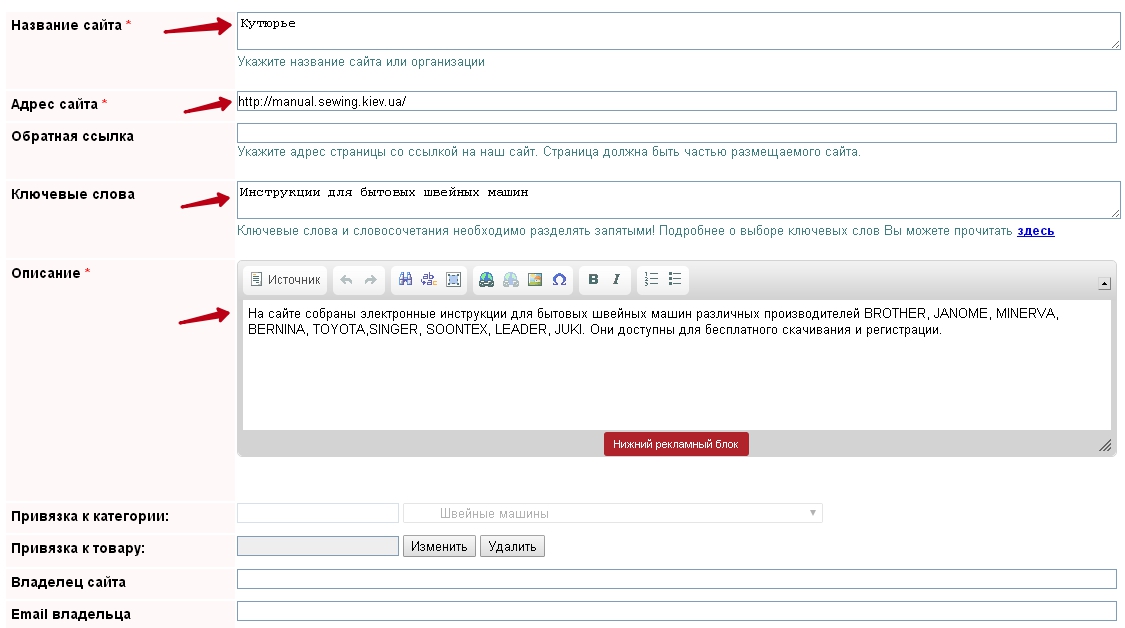Insert an image into the description

535,280
